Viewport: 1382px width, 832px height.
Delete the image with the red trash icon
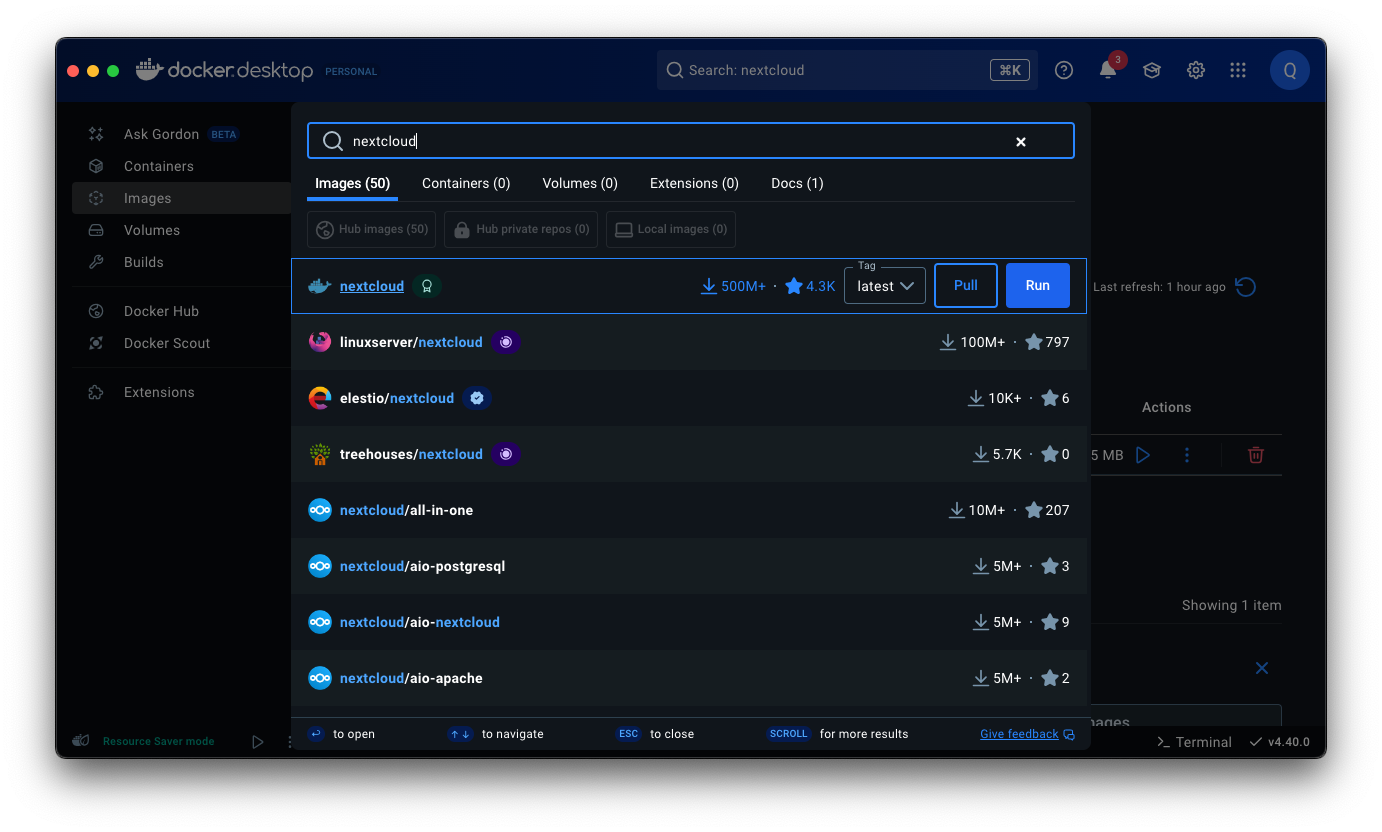click(1256, 455)
